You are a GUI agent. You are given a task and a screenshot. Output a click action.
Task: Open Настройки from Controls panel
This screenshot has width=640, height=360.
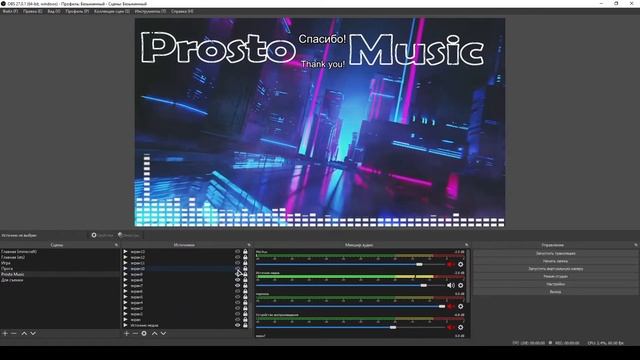click(x=555, y=284)
